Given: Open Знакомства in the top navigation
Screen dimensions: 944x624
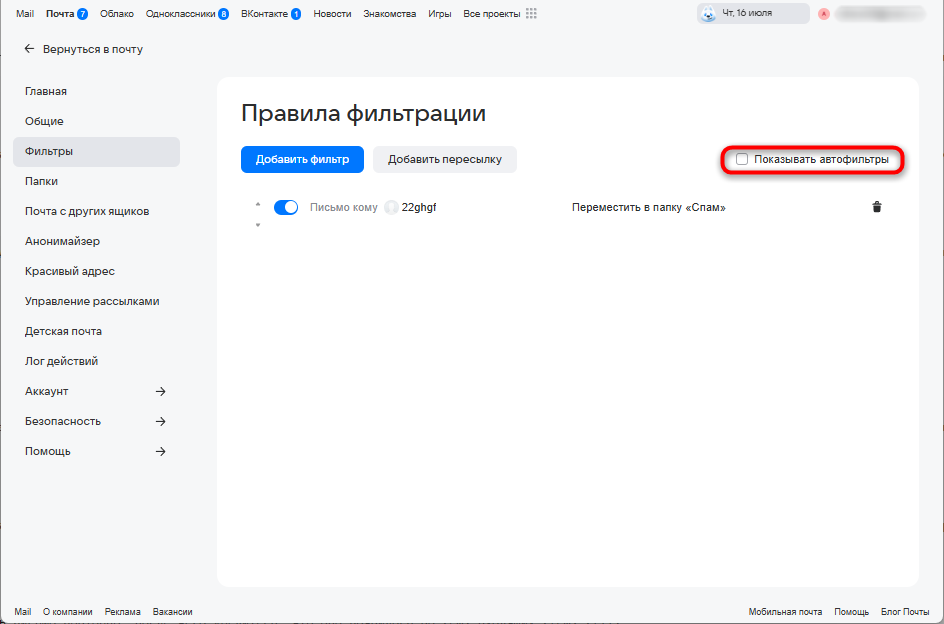Looking at the screenshot, I should 390,13.
